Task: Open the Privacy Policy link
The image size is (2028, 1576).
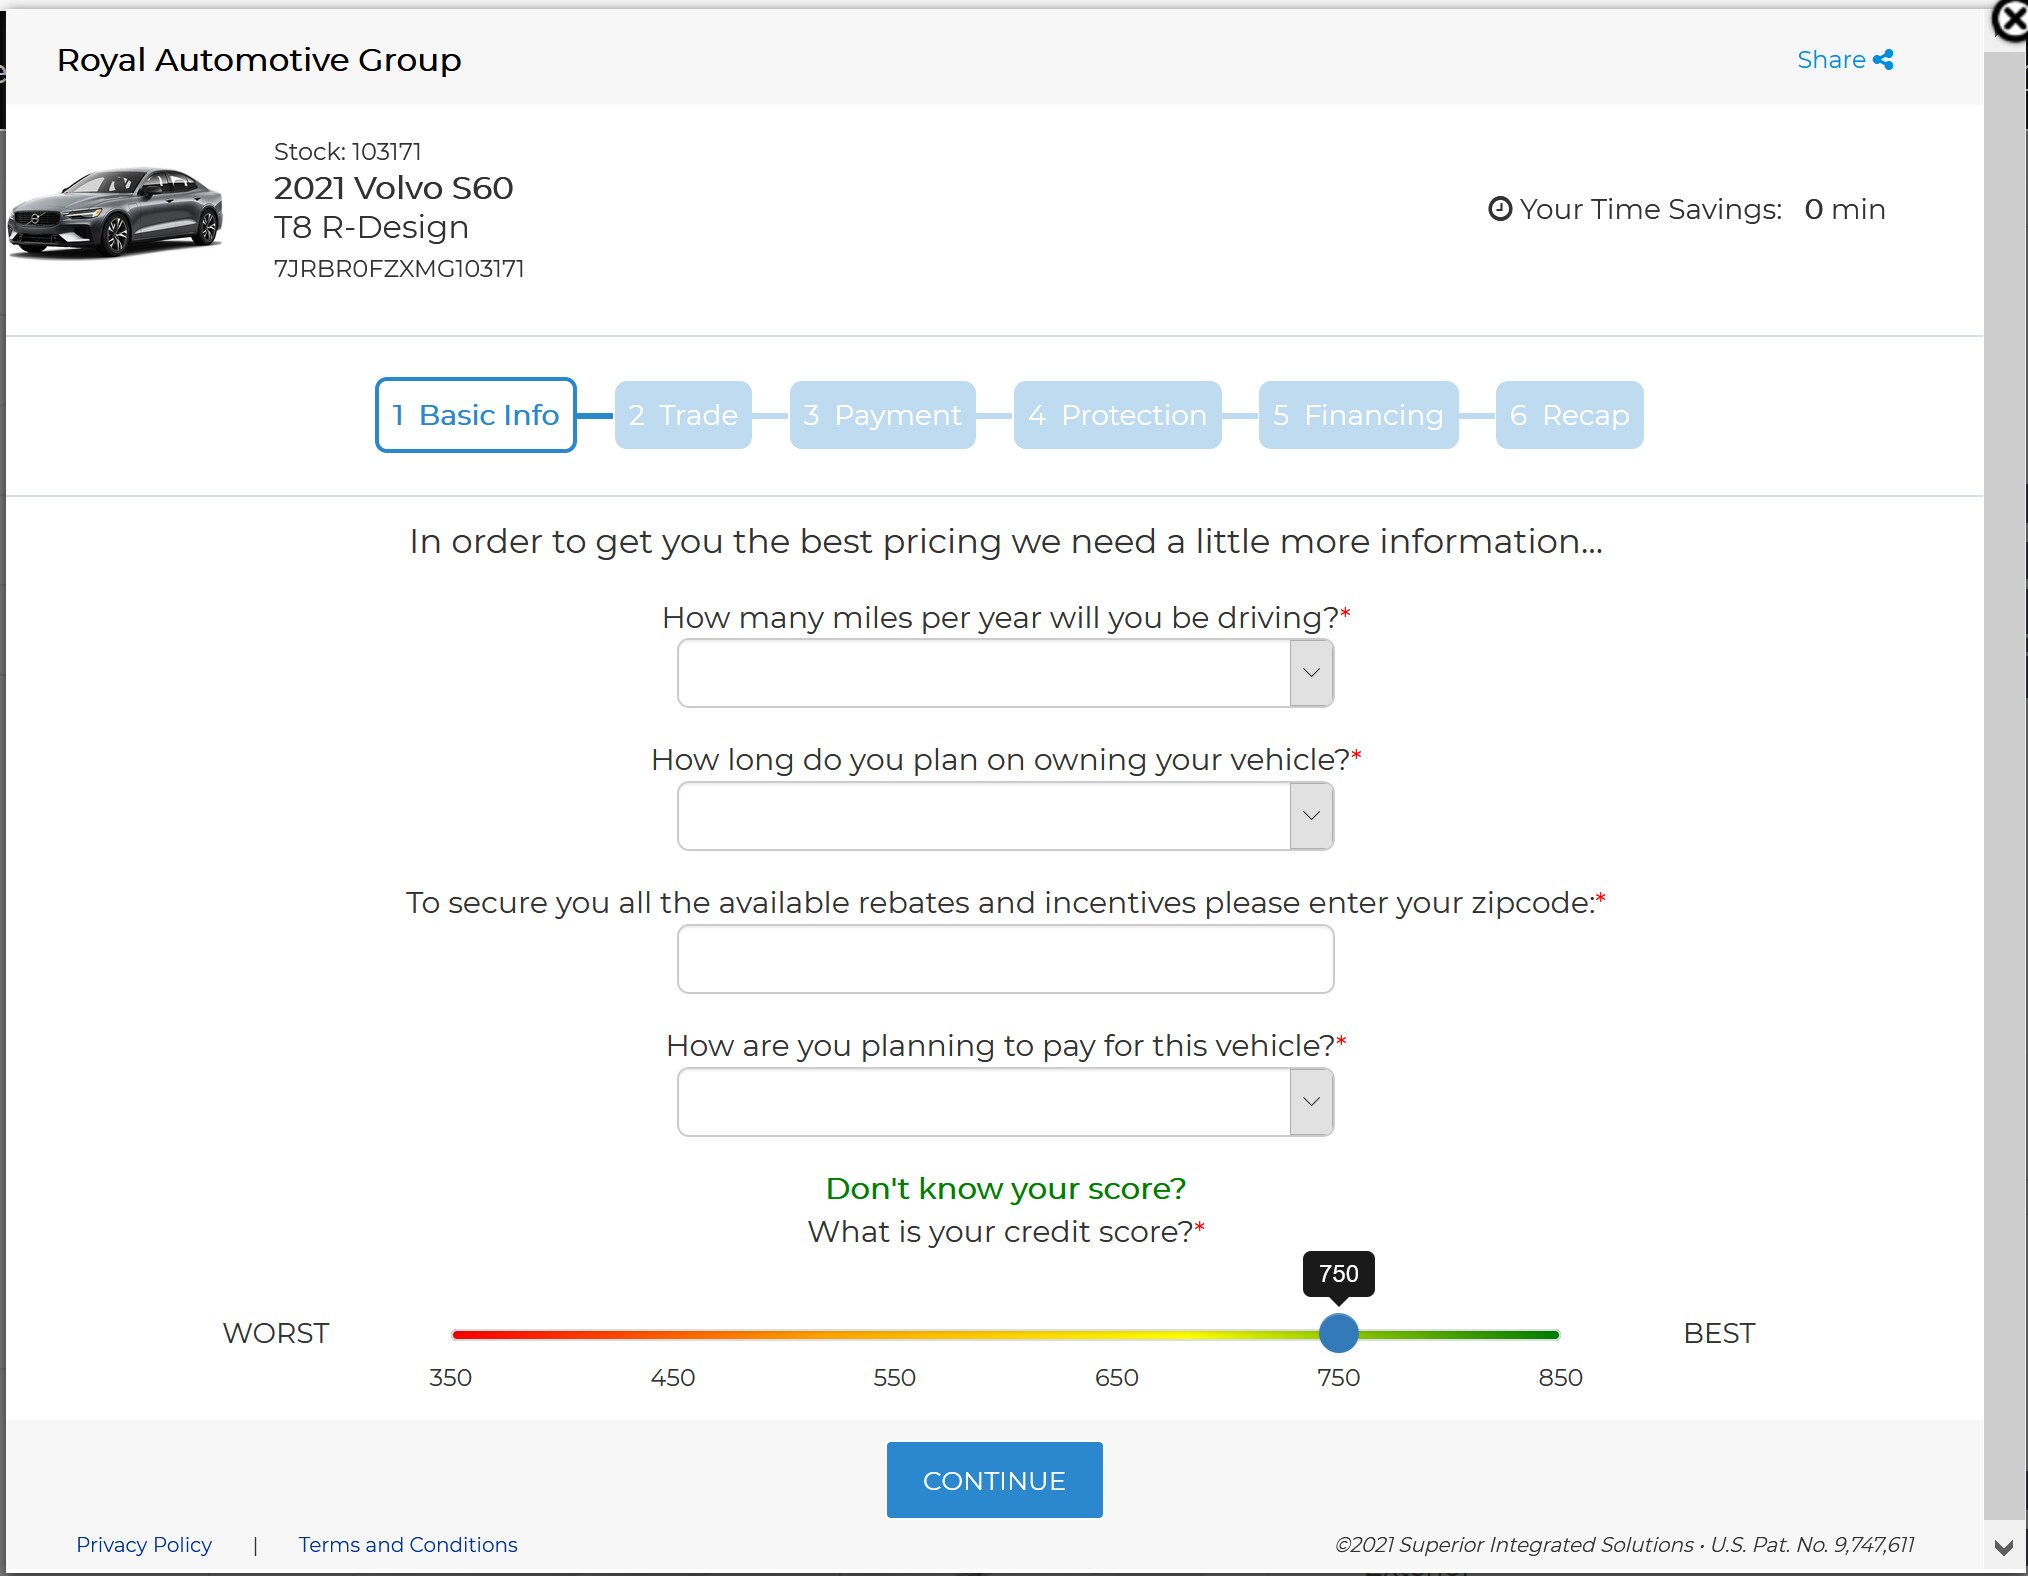Action: 144,1545
